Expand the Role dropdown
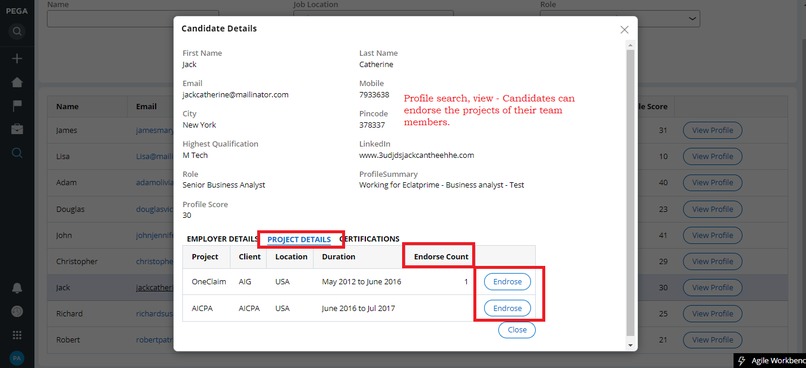The width and height of the screenshot is (806, 368). 692,19
